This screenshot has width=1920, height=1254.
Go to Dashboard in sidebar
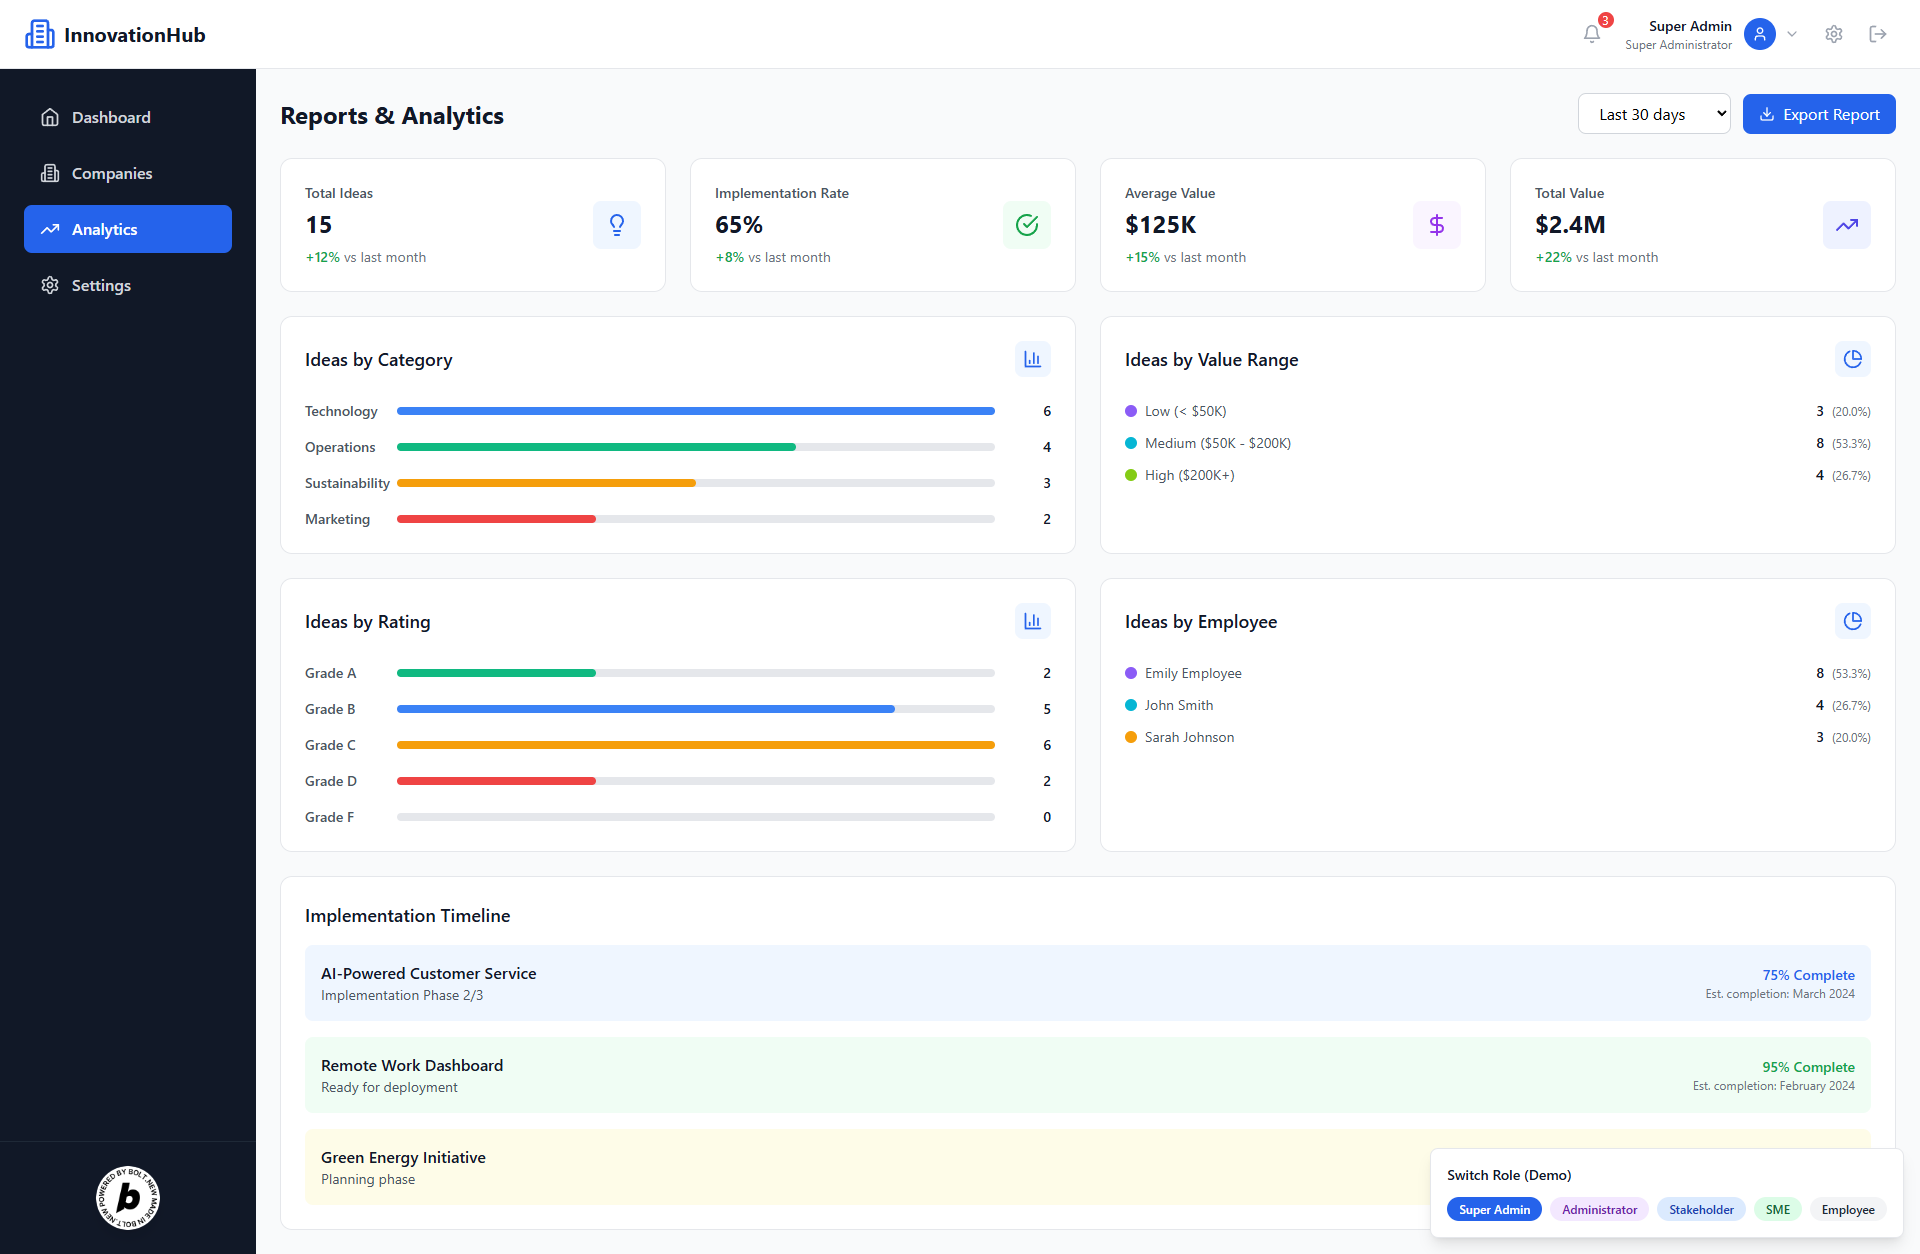111,117
